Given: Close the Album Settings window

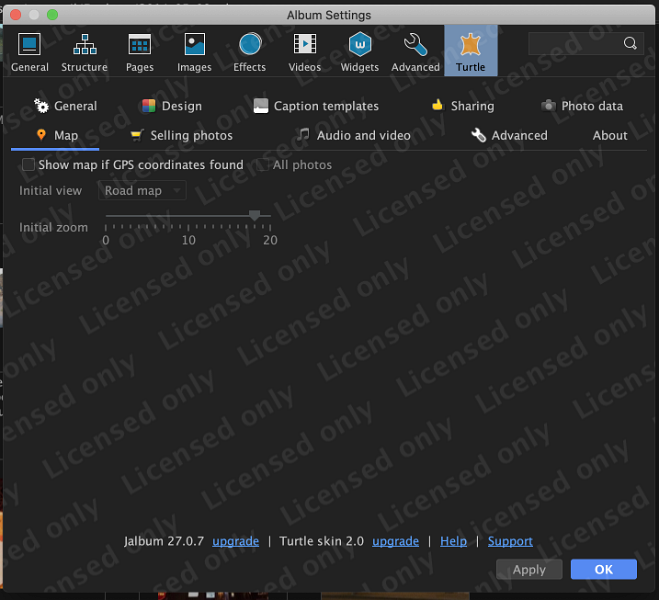Looking at the screenshot, I should [x=16, y=15].
